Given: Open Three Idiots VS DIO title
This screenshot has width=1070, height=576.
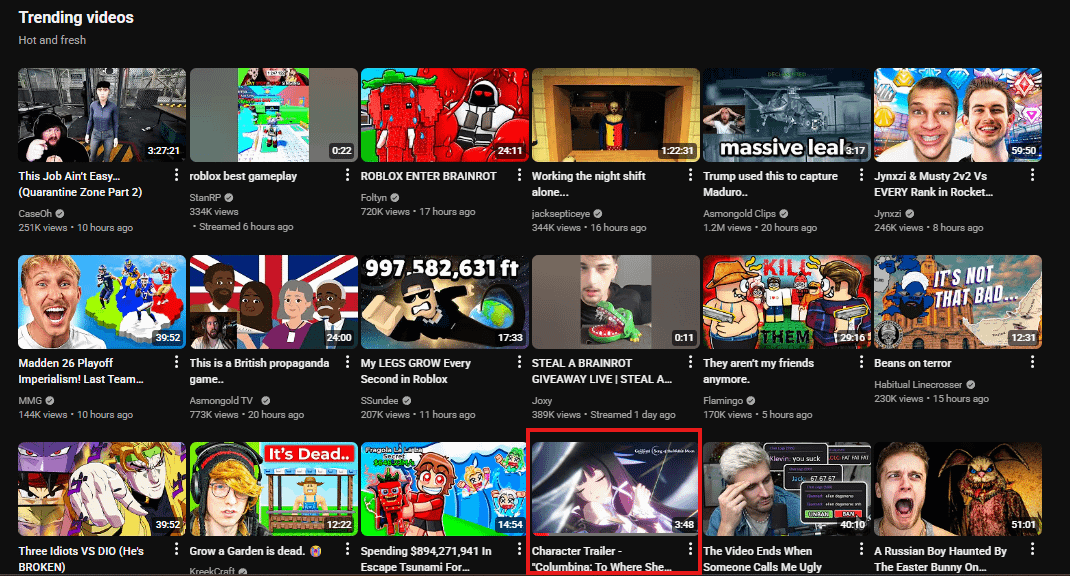Looking at the screenshot, I should [x=81, y=558].
